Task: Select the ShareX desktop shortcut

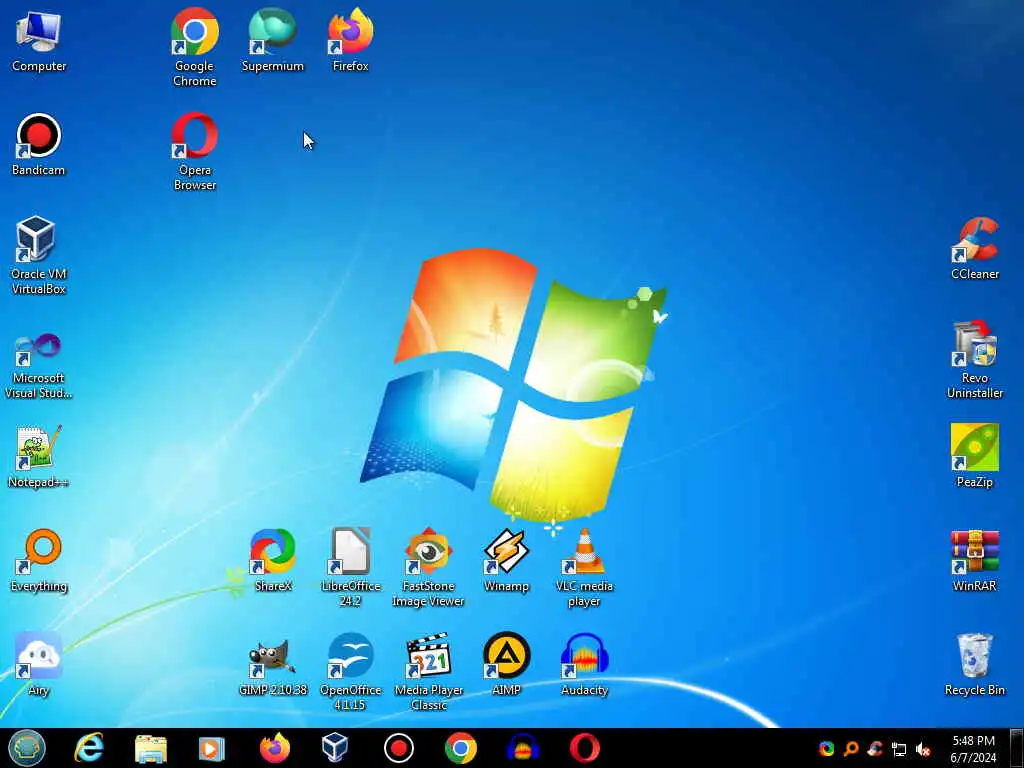Action: 272,560
